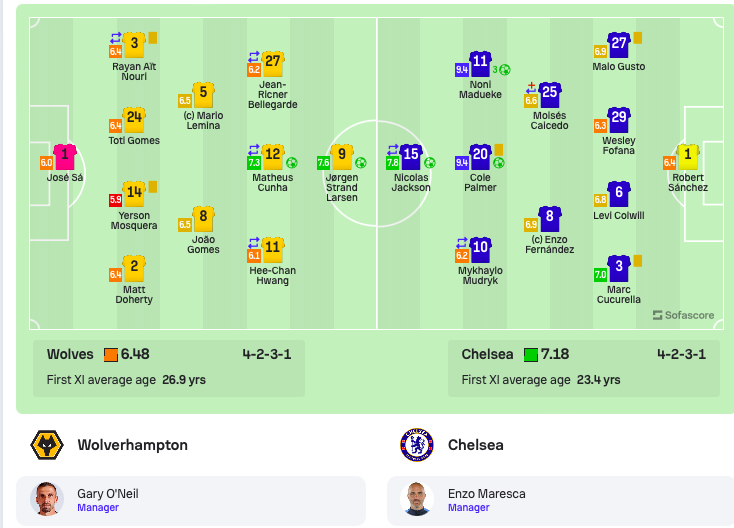The width and height of the screenshot is (734, 528).
Task: Click Yerson Mosquera's 5.9 rating badge
Action: (115, 200)
